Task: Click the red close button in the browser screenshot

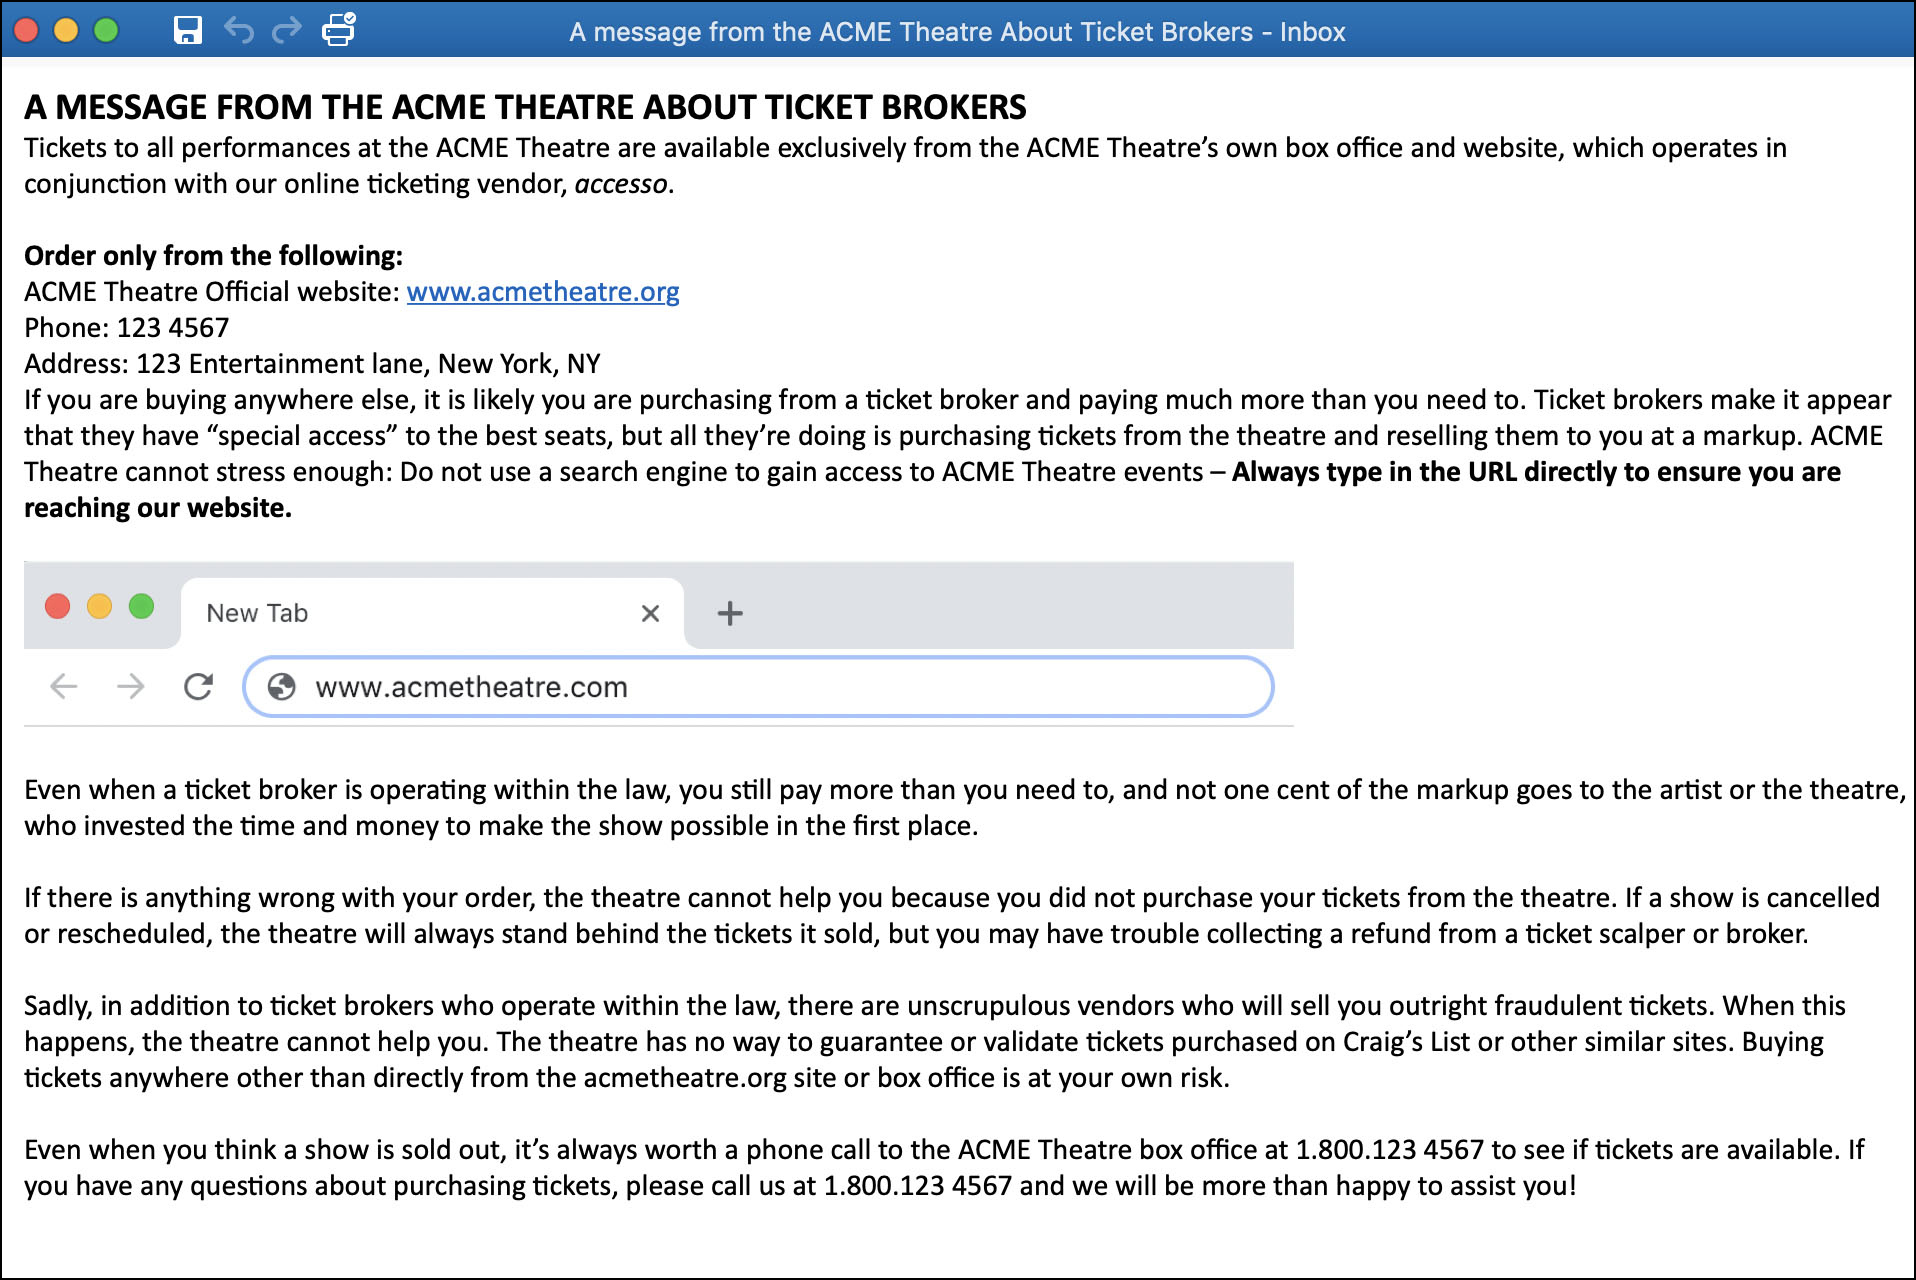Action: (x=59, y=606)
